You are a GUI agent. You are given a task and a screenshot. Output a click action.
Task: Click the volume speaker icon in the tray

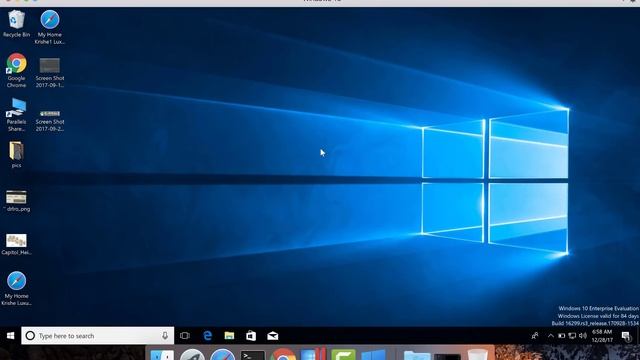point(583,336)
